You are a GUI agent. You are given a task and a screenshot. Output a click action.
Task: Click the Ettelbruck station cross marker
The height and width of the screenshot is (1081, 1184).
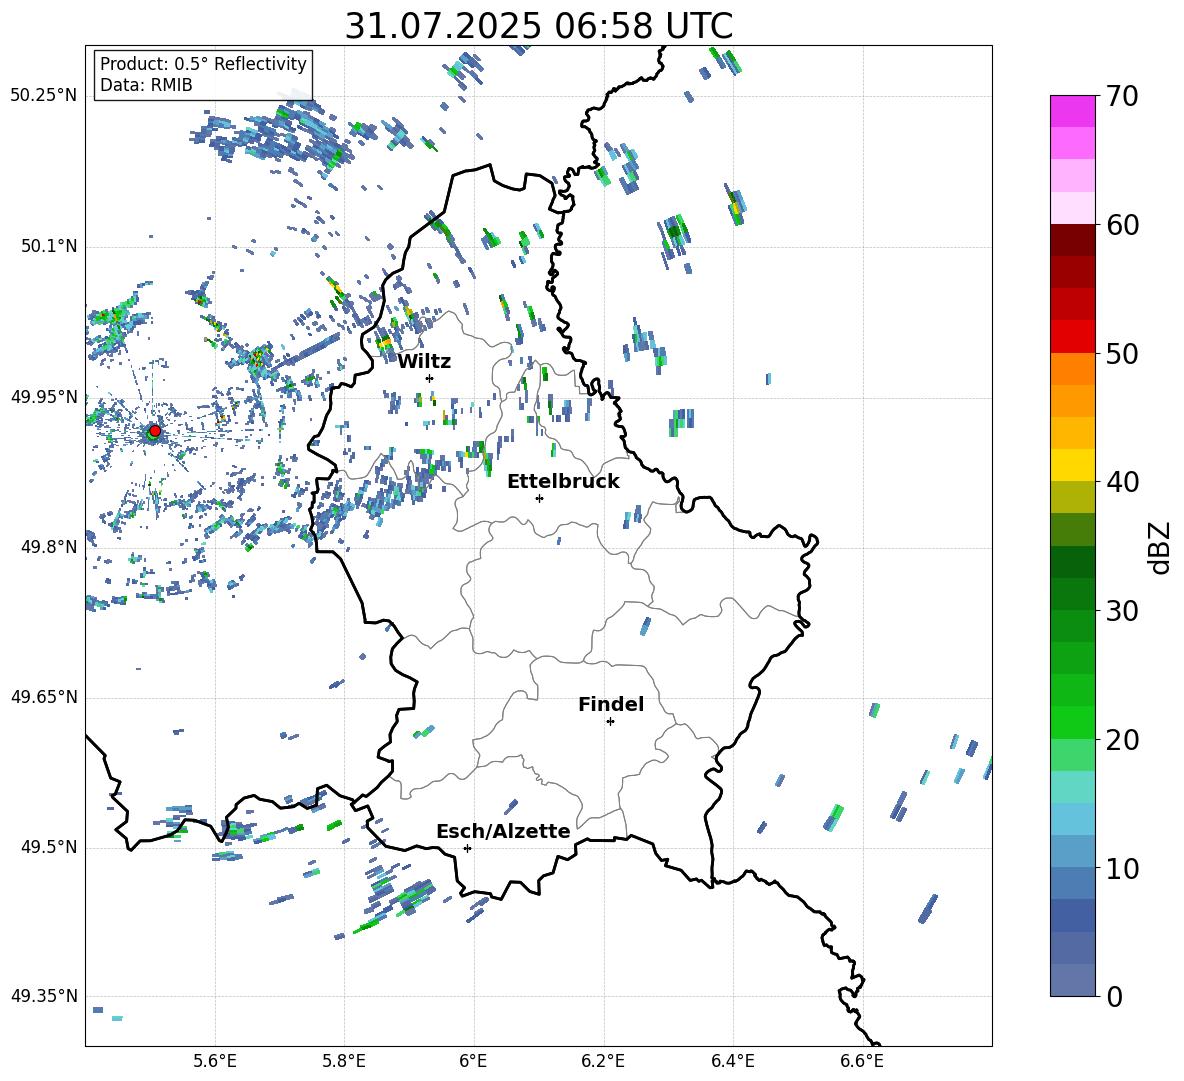tap(539, 498)
